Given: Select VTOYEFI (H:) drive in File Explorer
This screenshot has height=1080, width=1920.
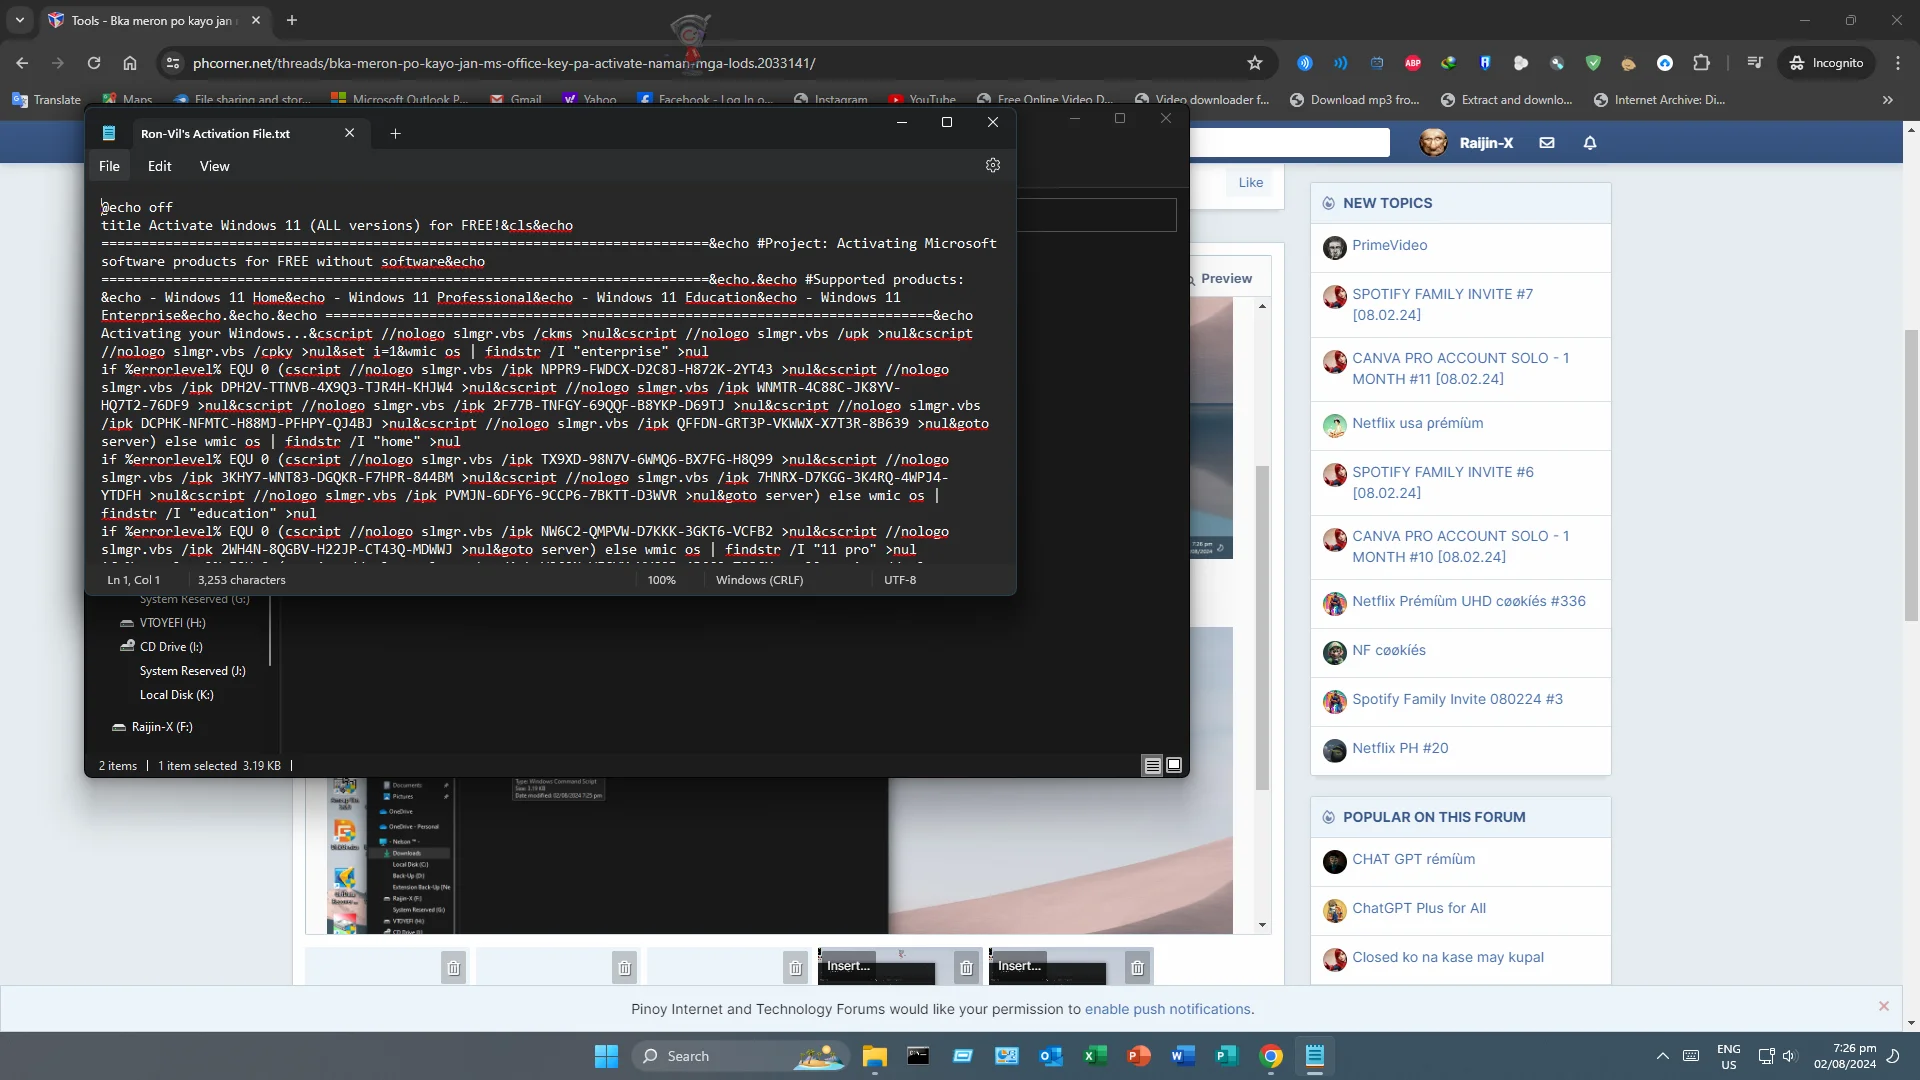Looking at the screenshot, I should point(172,623).
